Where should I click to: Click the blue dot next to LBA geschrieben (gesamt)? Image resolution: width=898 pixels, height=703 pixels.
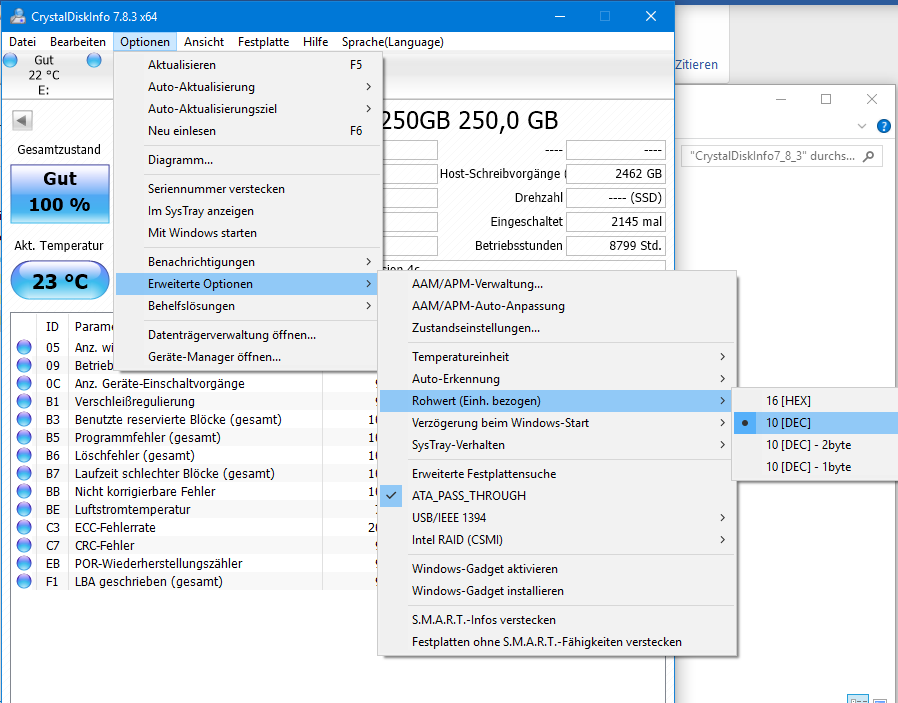[x=22, y=581]
